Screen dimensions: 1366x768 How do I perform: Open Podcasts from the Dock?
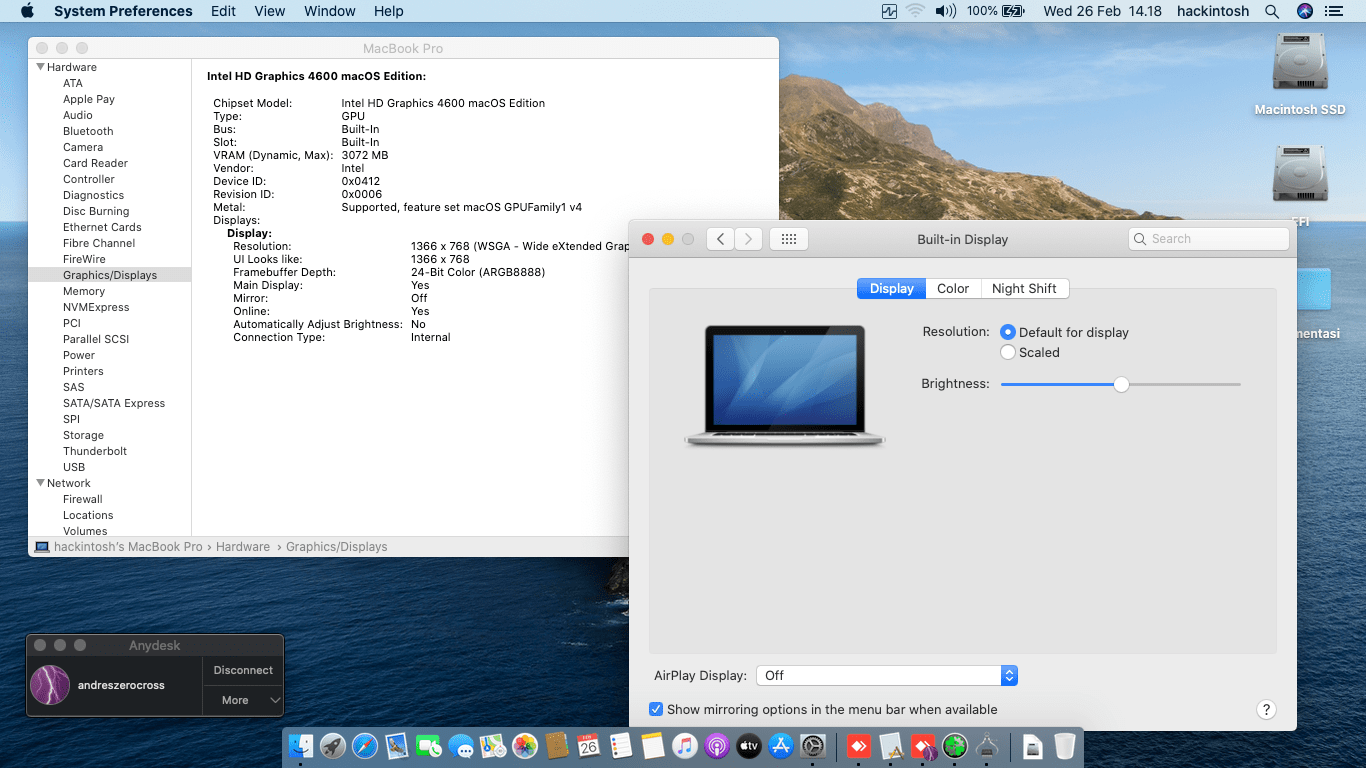(x=717, y=746)
